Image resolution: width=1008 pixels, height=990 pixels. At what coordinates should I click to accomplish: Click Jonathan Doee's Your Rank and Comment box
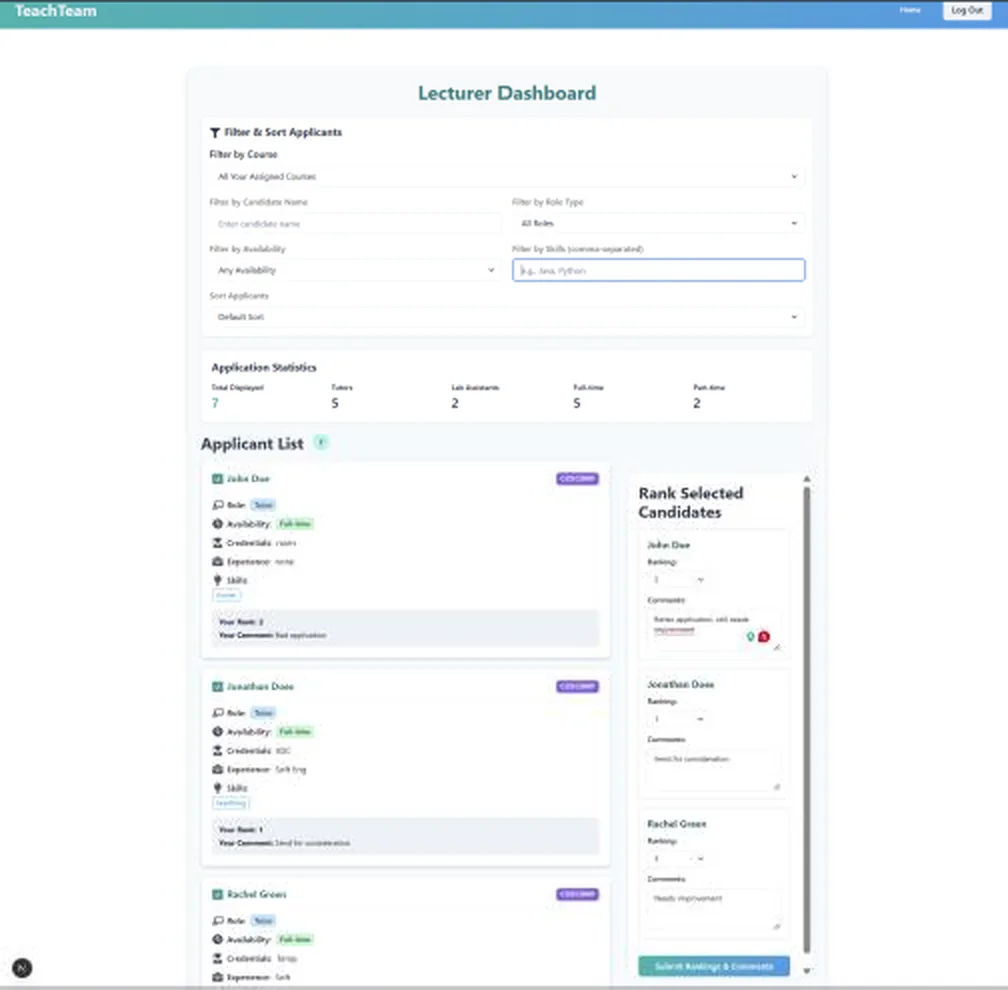(406, 836)
